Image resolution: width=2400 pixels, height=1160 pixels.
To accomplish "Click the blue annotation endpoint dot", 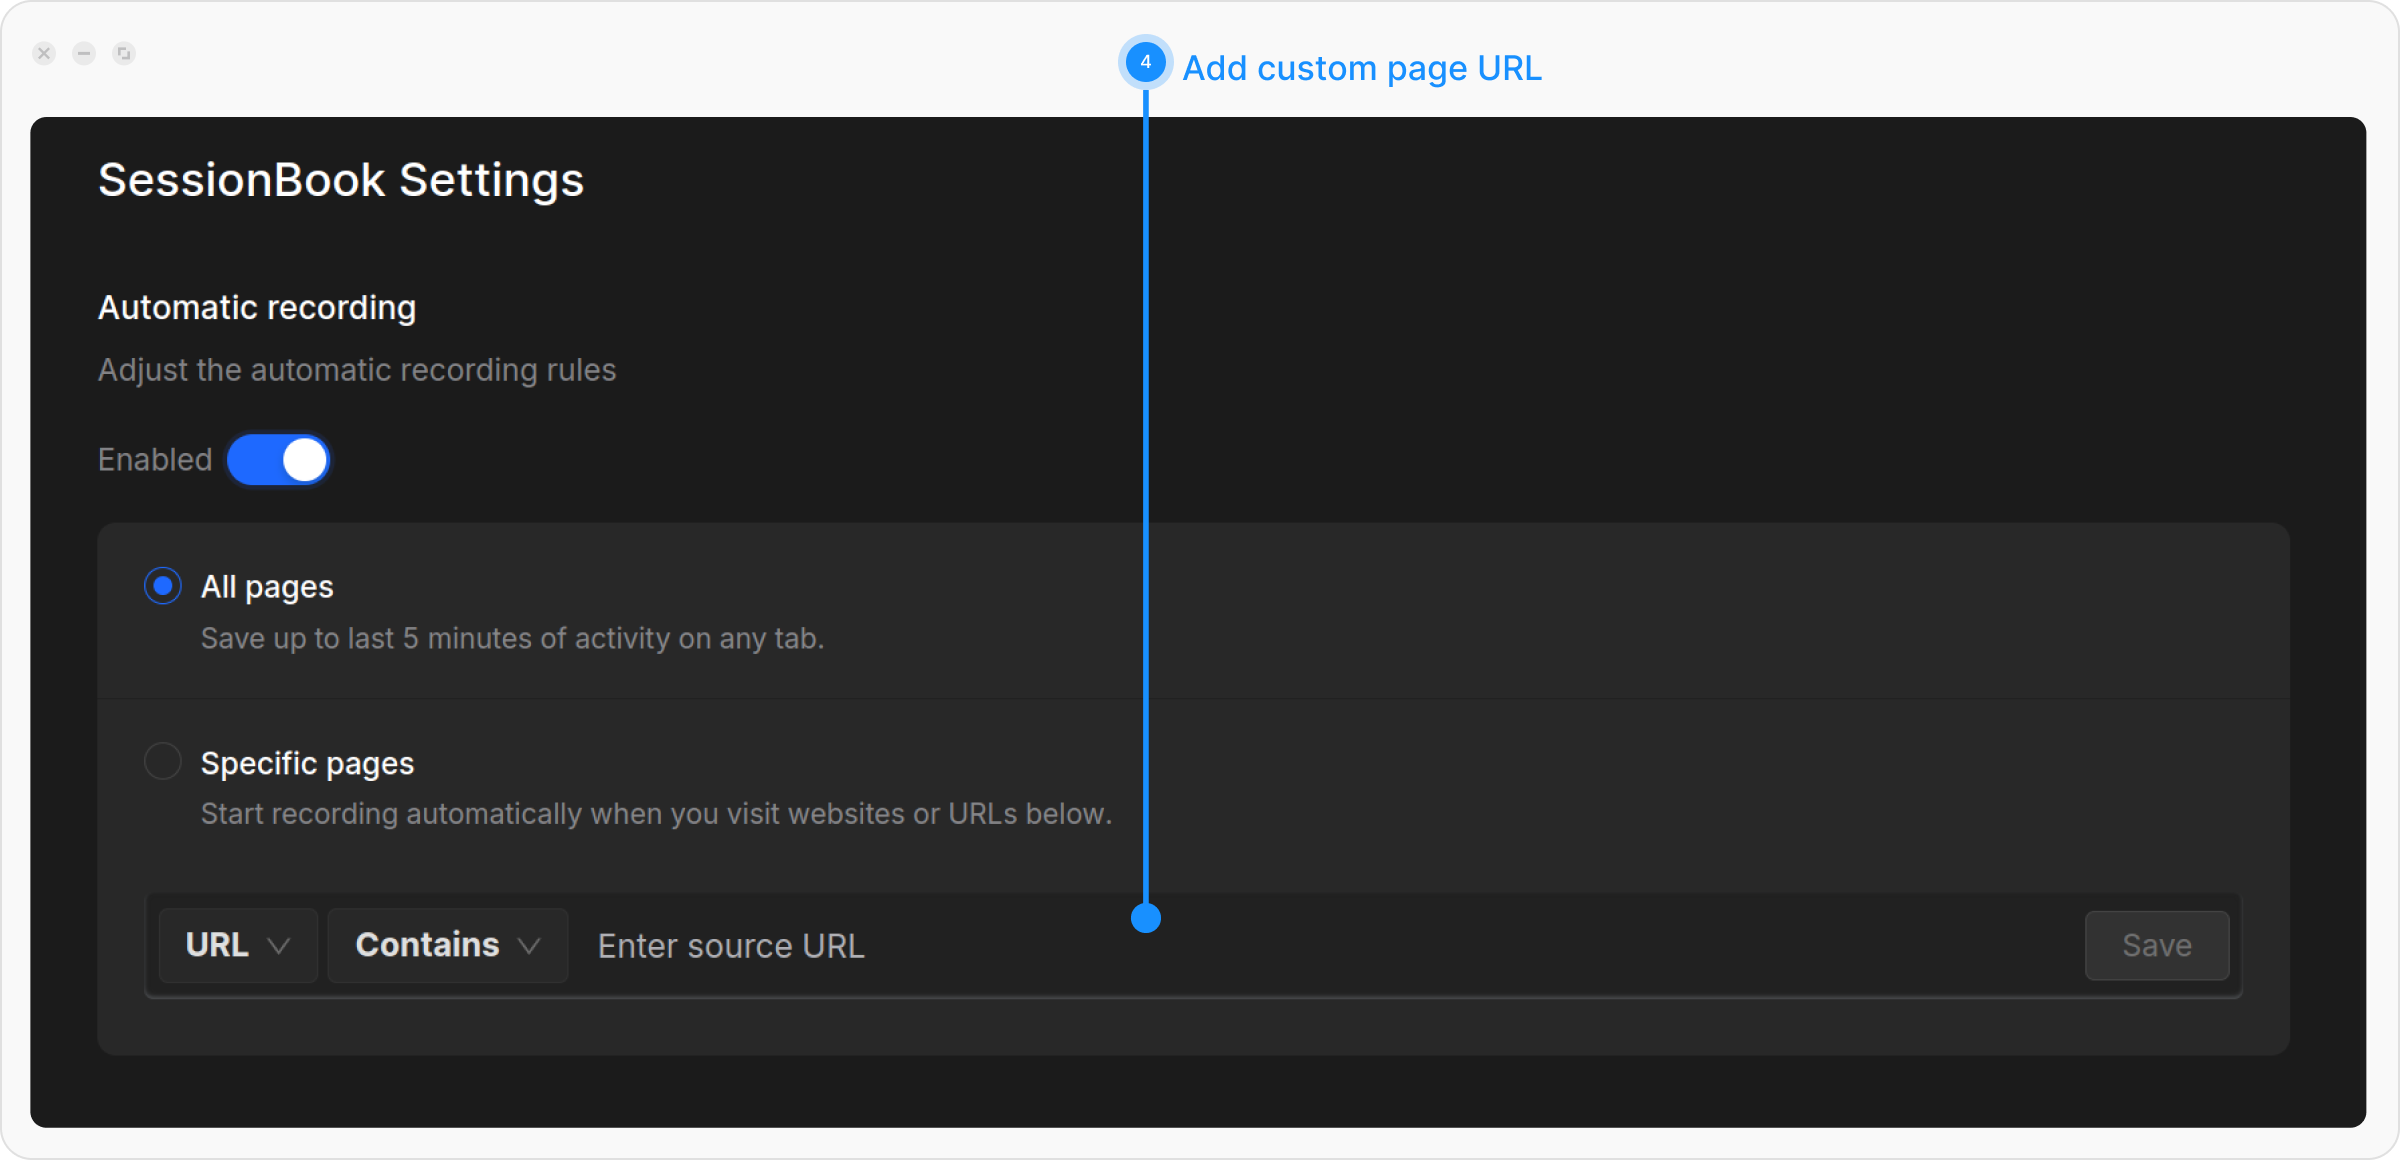I will pos(1146,918).
